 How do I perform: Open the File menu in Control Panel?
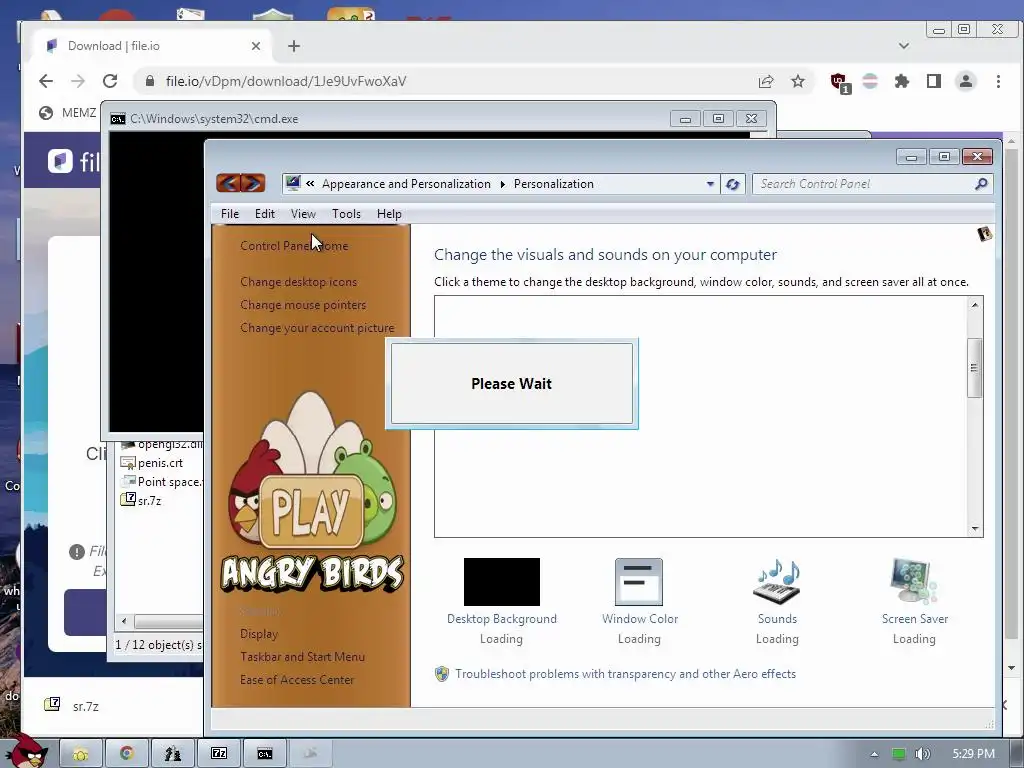(230, 214)
